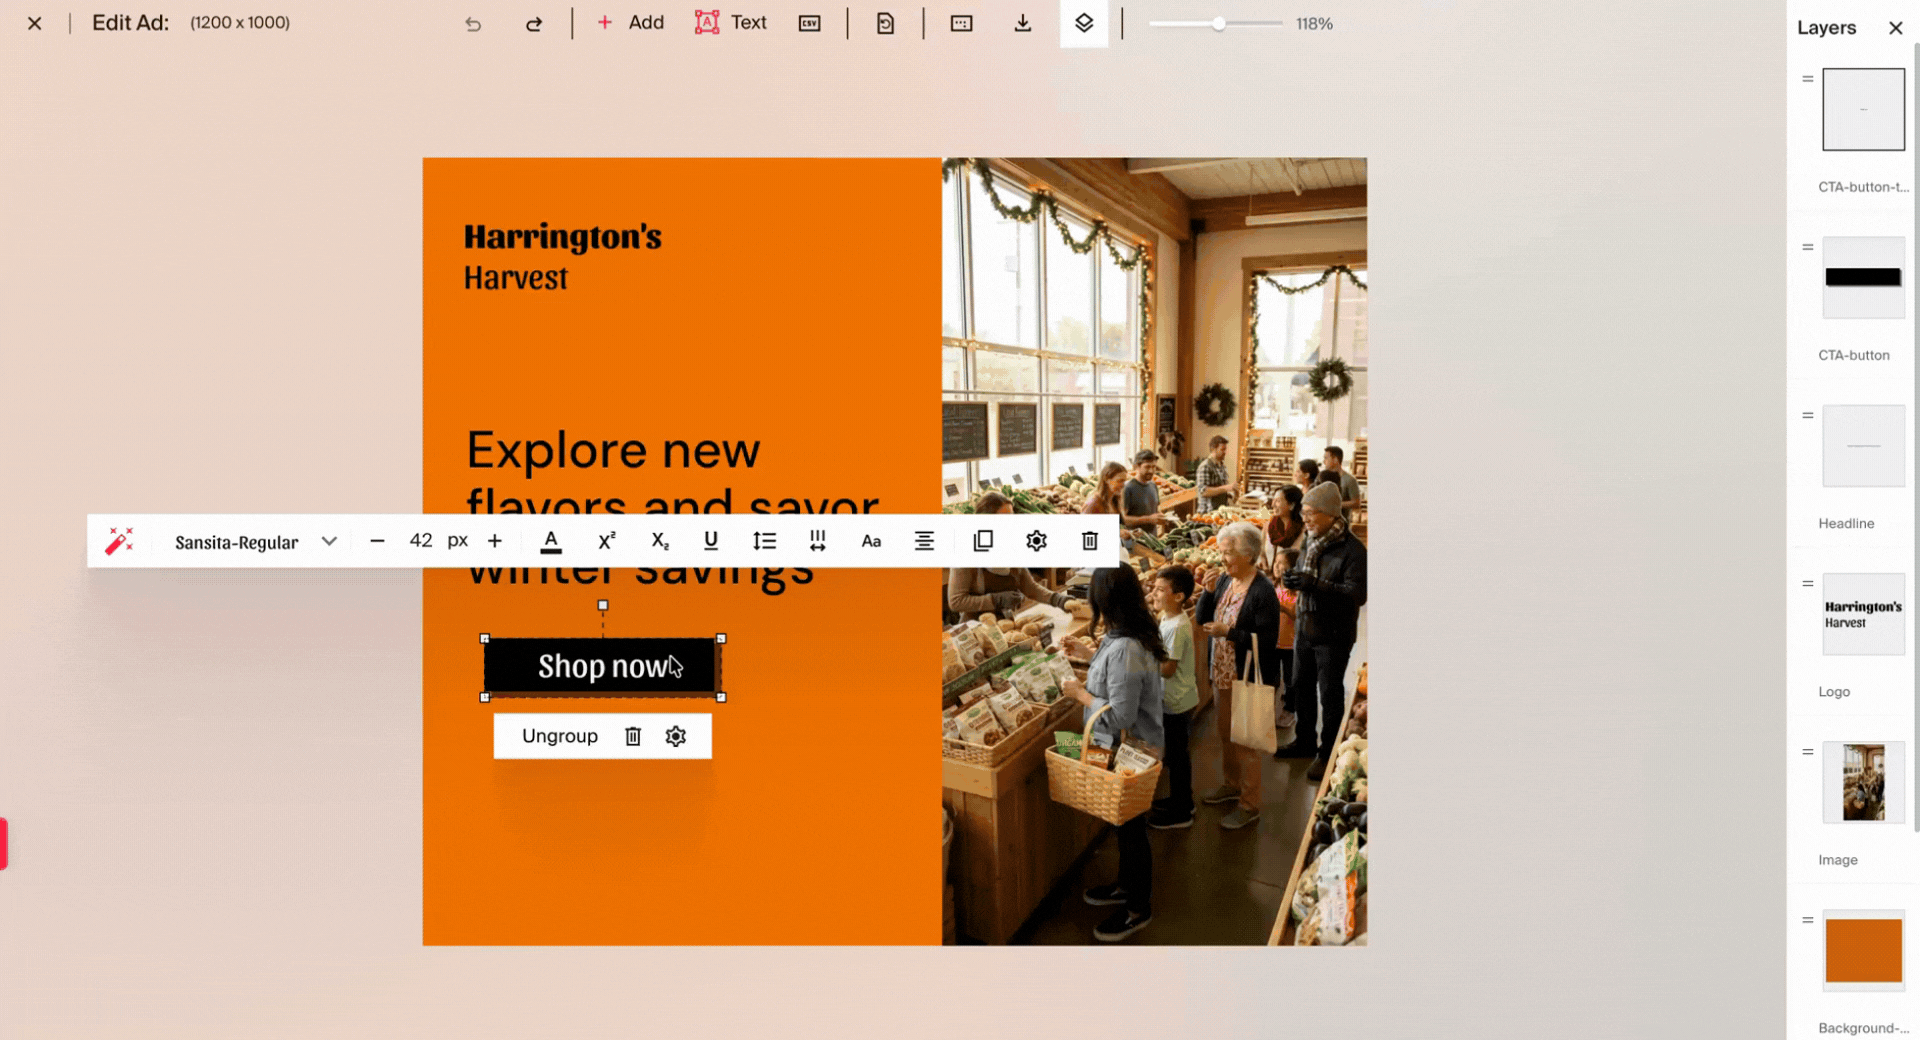1920x1040 pixels.
Task: Open the CSV import icon
Action: coord(810,23)
